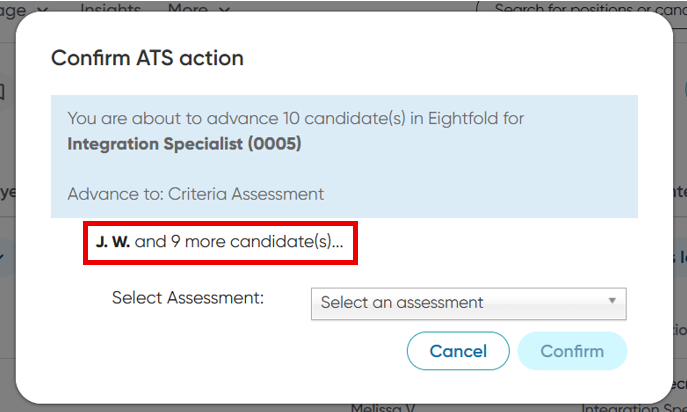Click the "advance 10 candidate(s) in Eightfold" message

coord(296,119)
